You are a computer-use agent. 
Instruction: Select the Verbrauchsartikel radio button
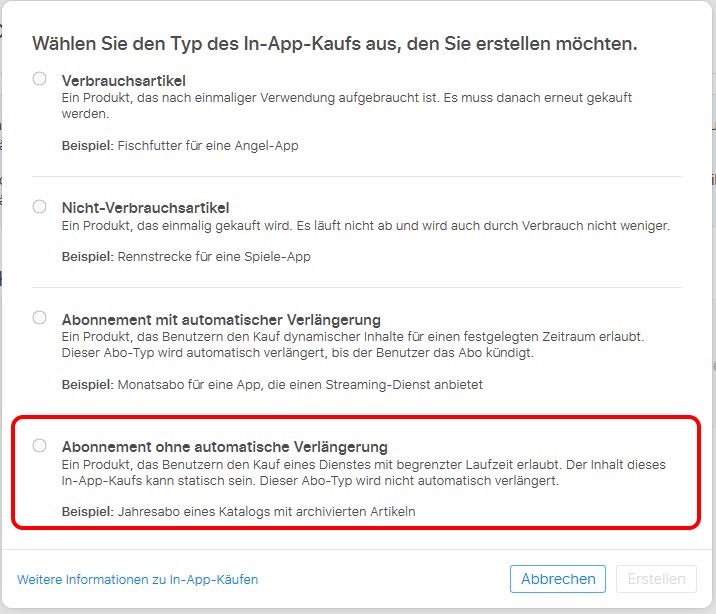[x=39, y=79]
